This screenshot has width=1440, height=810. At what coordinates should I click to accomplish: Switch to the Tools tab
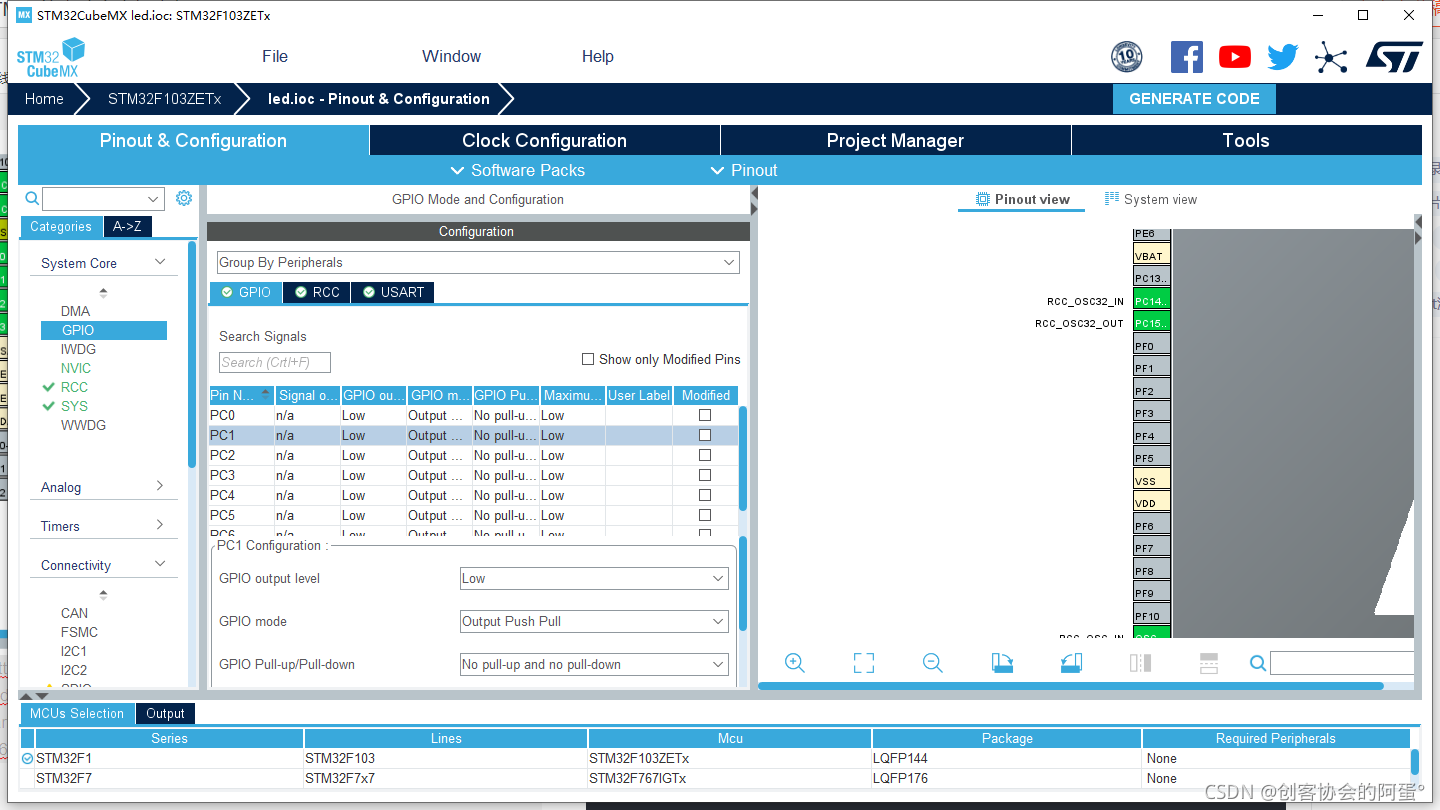click(1246, 140)
